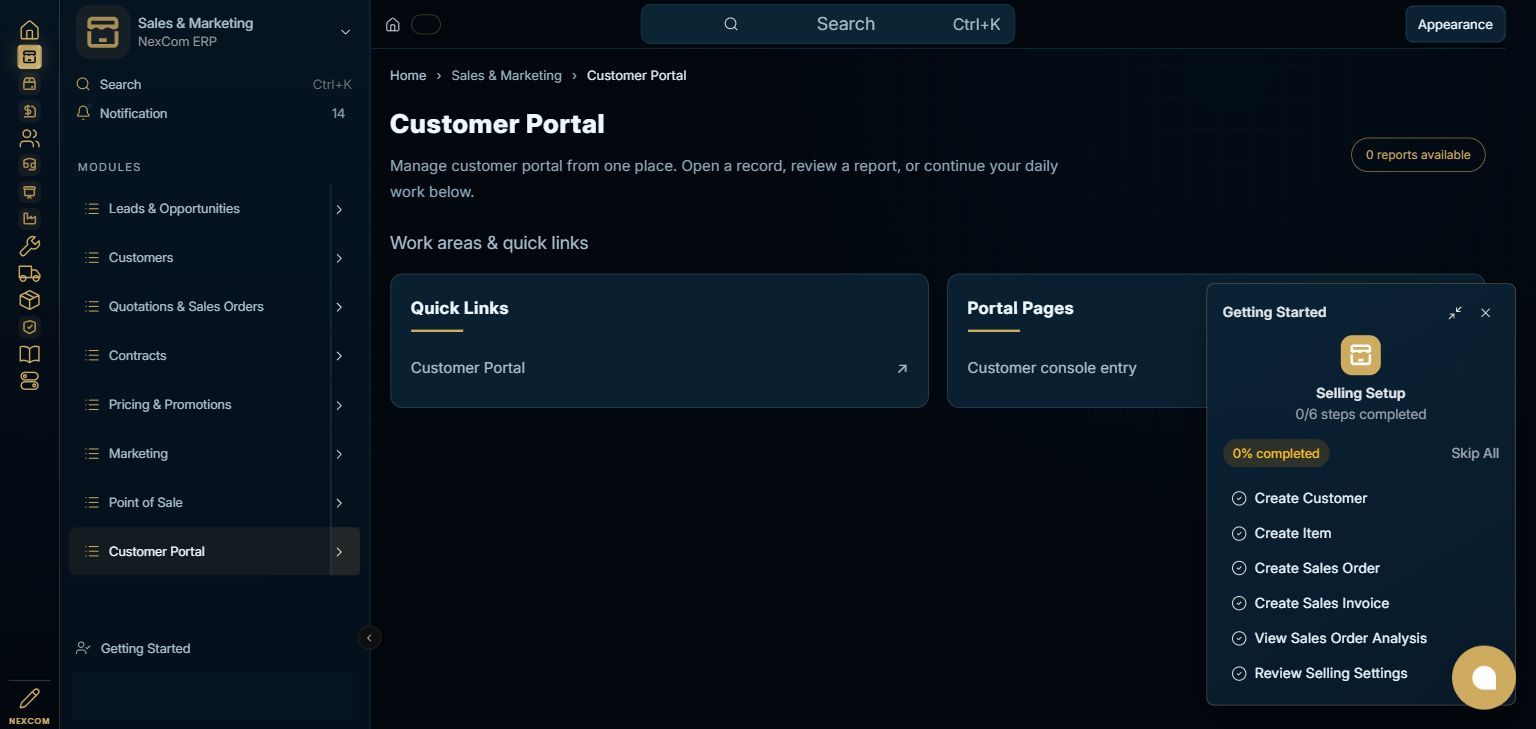Close the Getting Started panel
Image resolution: width=1536 pixels, height=729 pixels.
tap(1485, 313)
